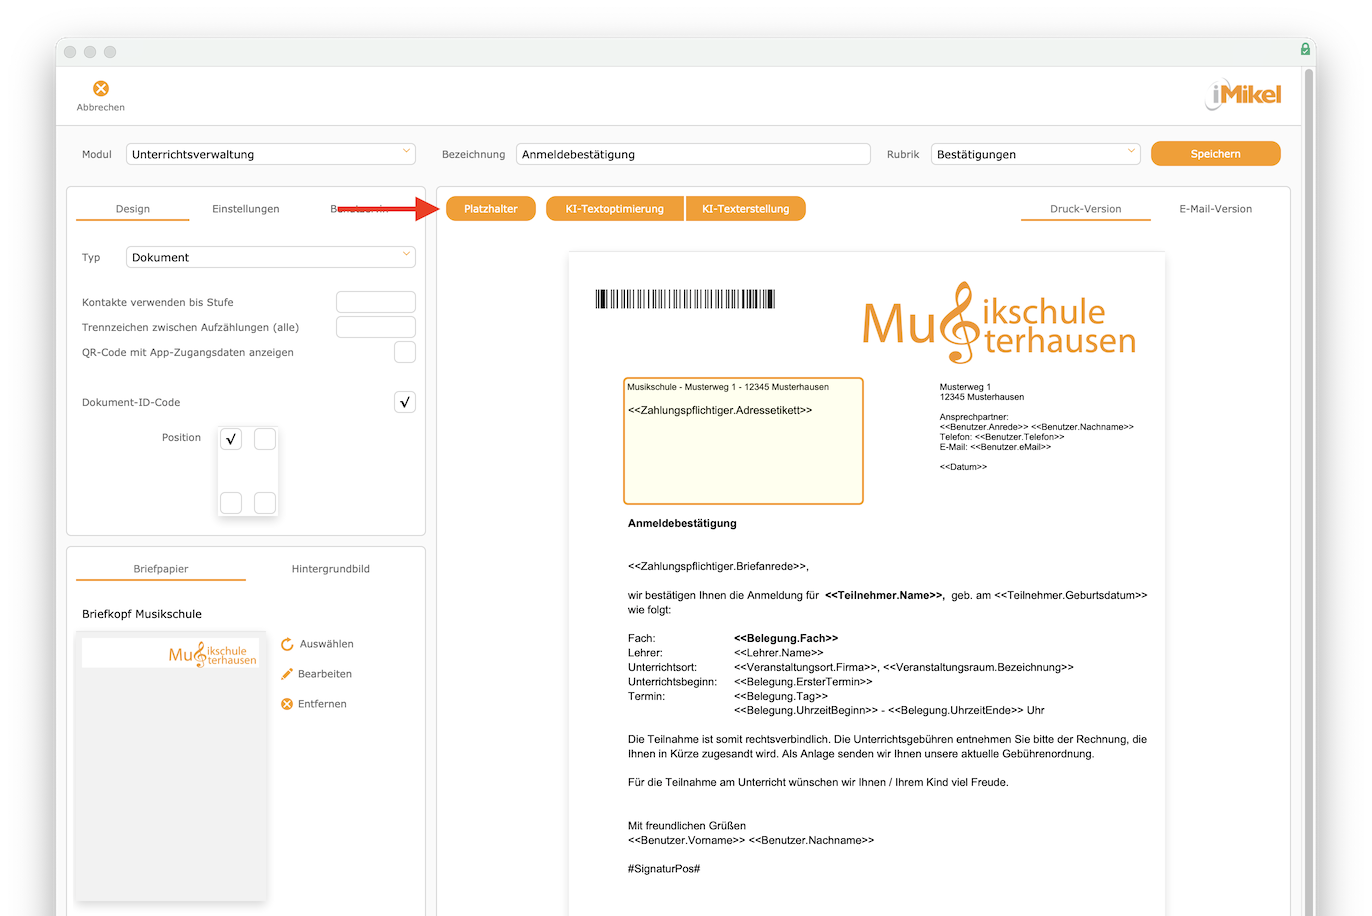The image size is (1372, 916).
Task: Open the Briefpapier tab
Action: [x=161, y=569]
